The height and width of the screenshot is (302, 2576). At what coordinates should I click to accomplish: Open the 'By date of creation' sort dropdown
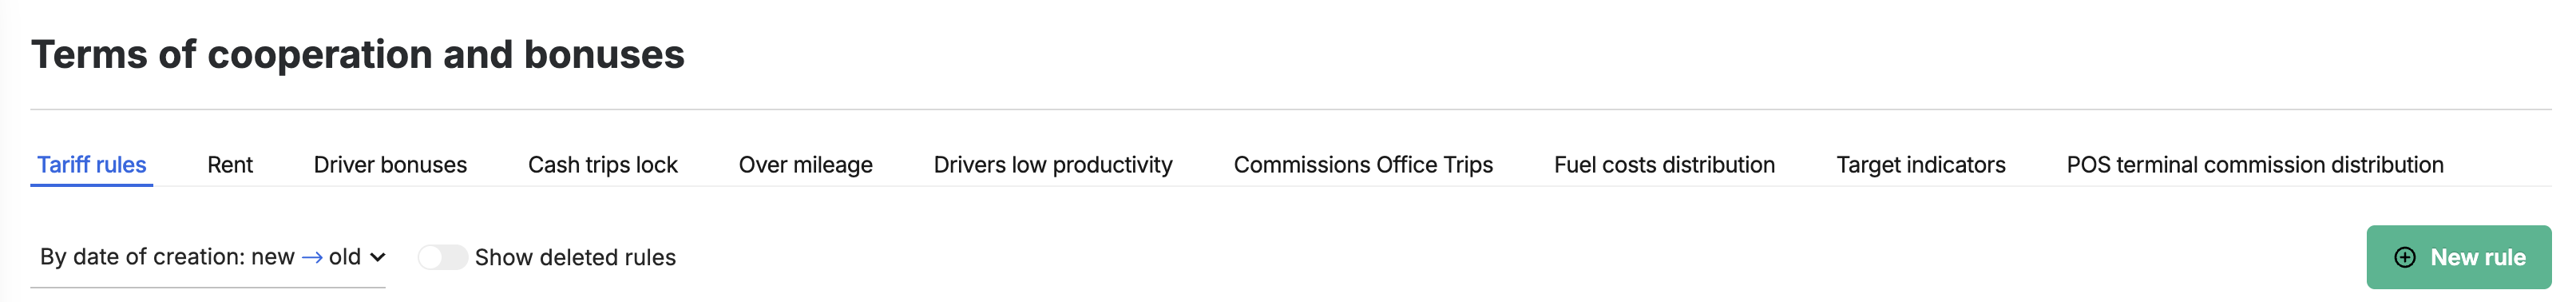pos(208,257)
